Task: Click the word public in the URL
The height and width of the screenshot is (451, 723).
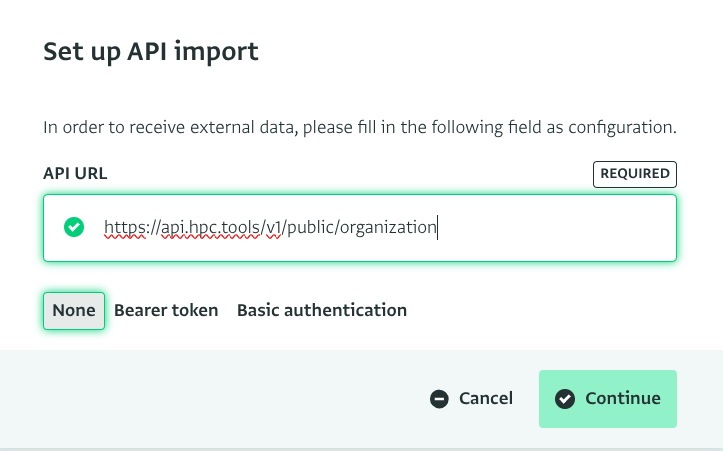Action: click(x=311, y=228)
